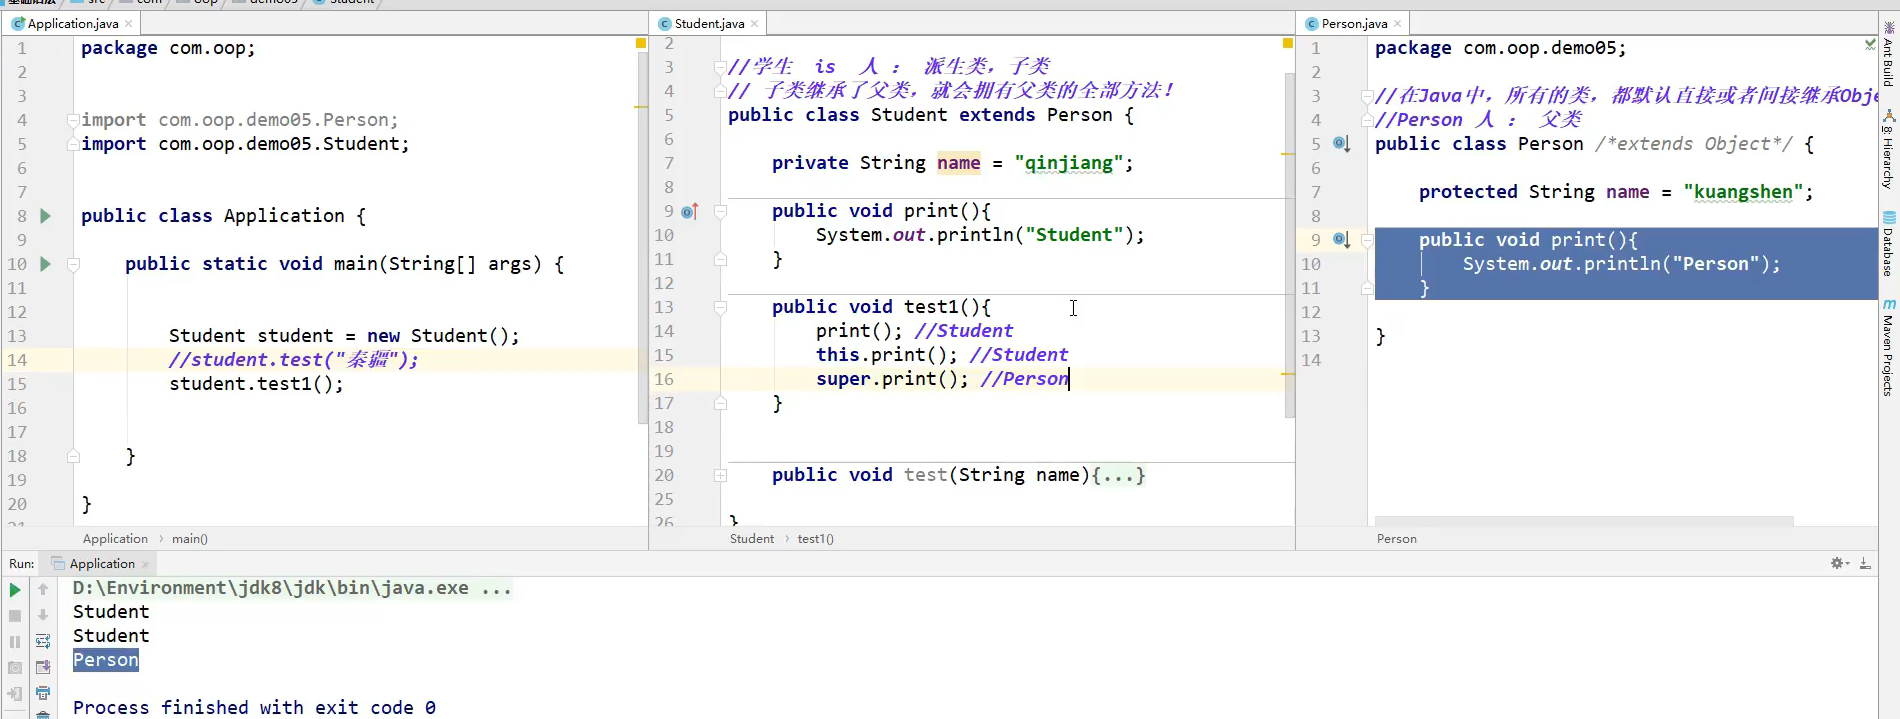Switch to Person.java editor tab
This screenshot has width=1900, height=719.
tap(1354, 24)
